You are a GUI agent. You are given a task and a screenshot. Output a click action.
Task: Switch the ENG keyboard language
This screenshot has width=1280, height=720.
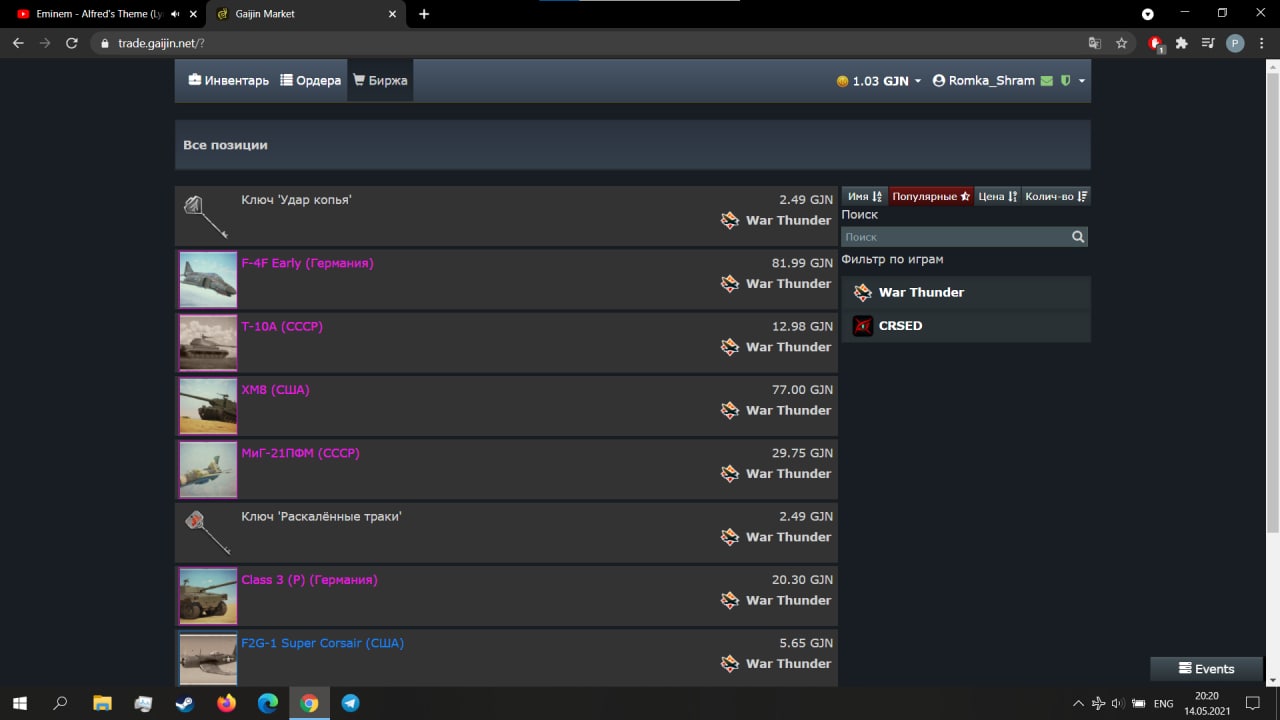click(1163, 704)
